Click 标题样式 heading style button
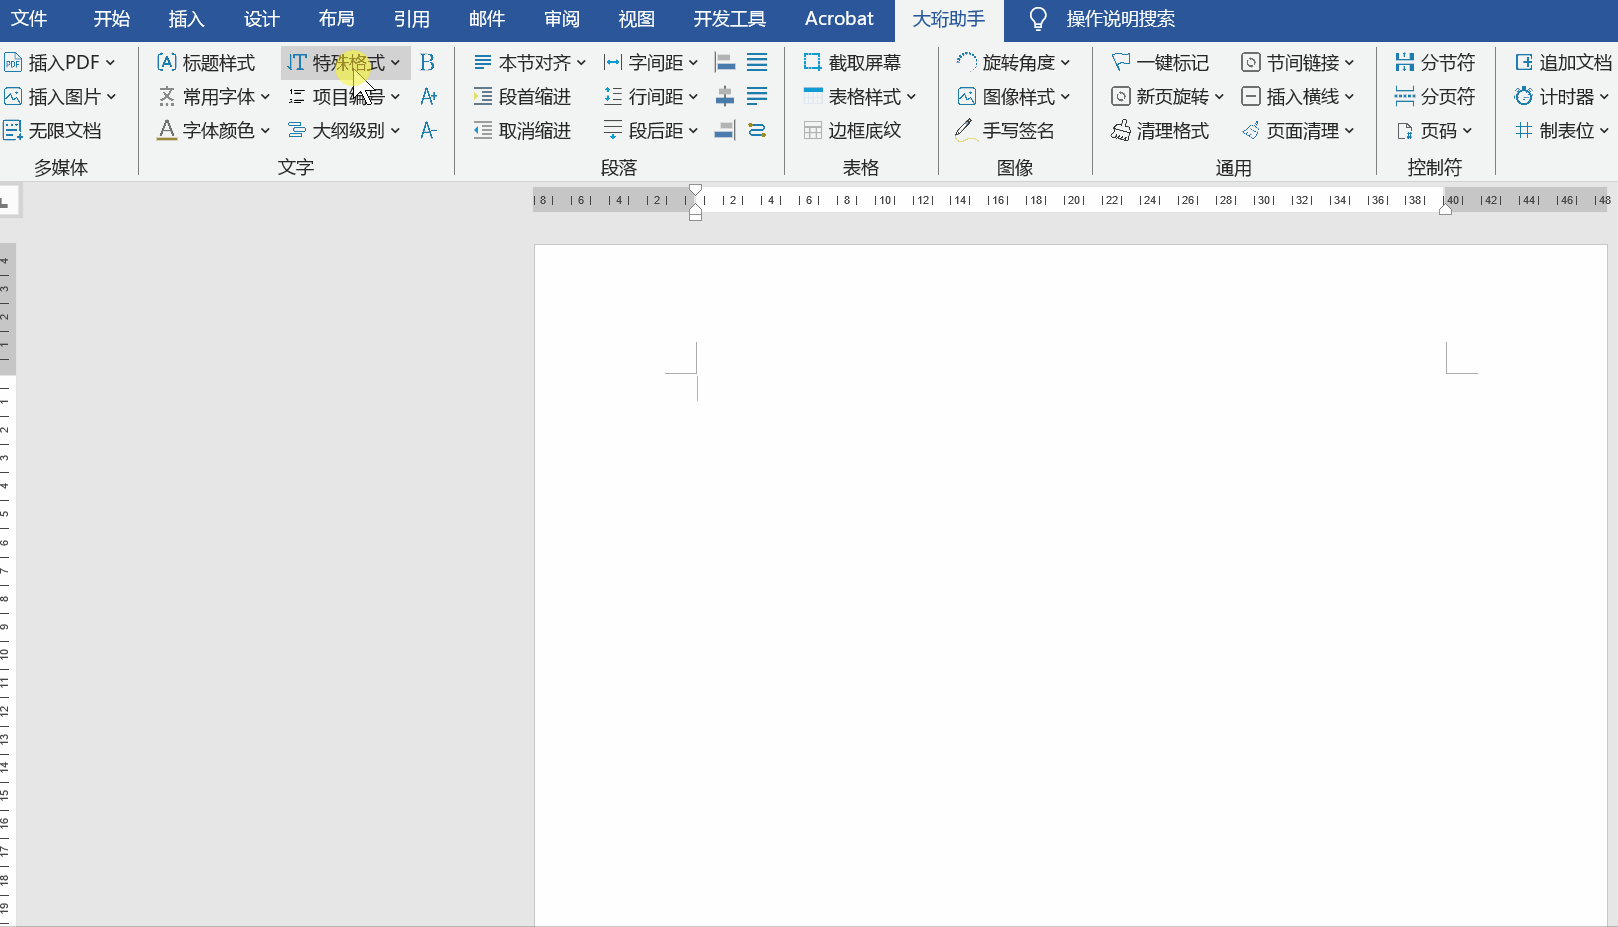This screenshot has height=927, width=1618. click(206, 63)
